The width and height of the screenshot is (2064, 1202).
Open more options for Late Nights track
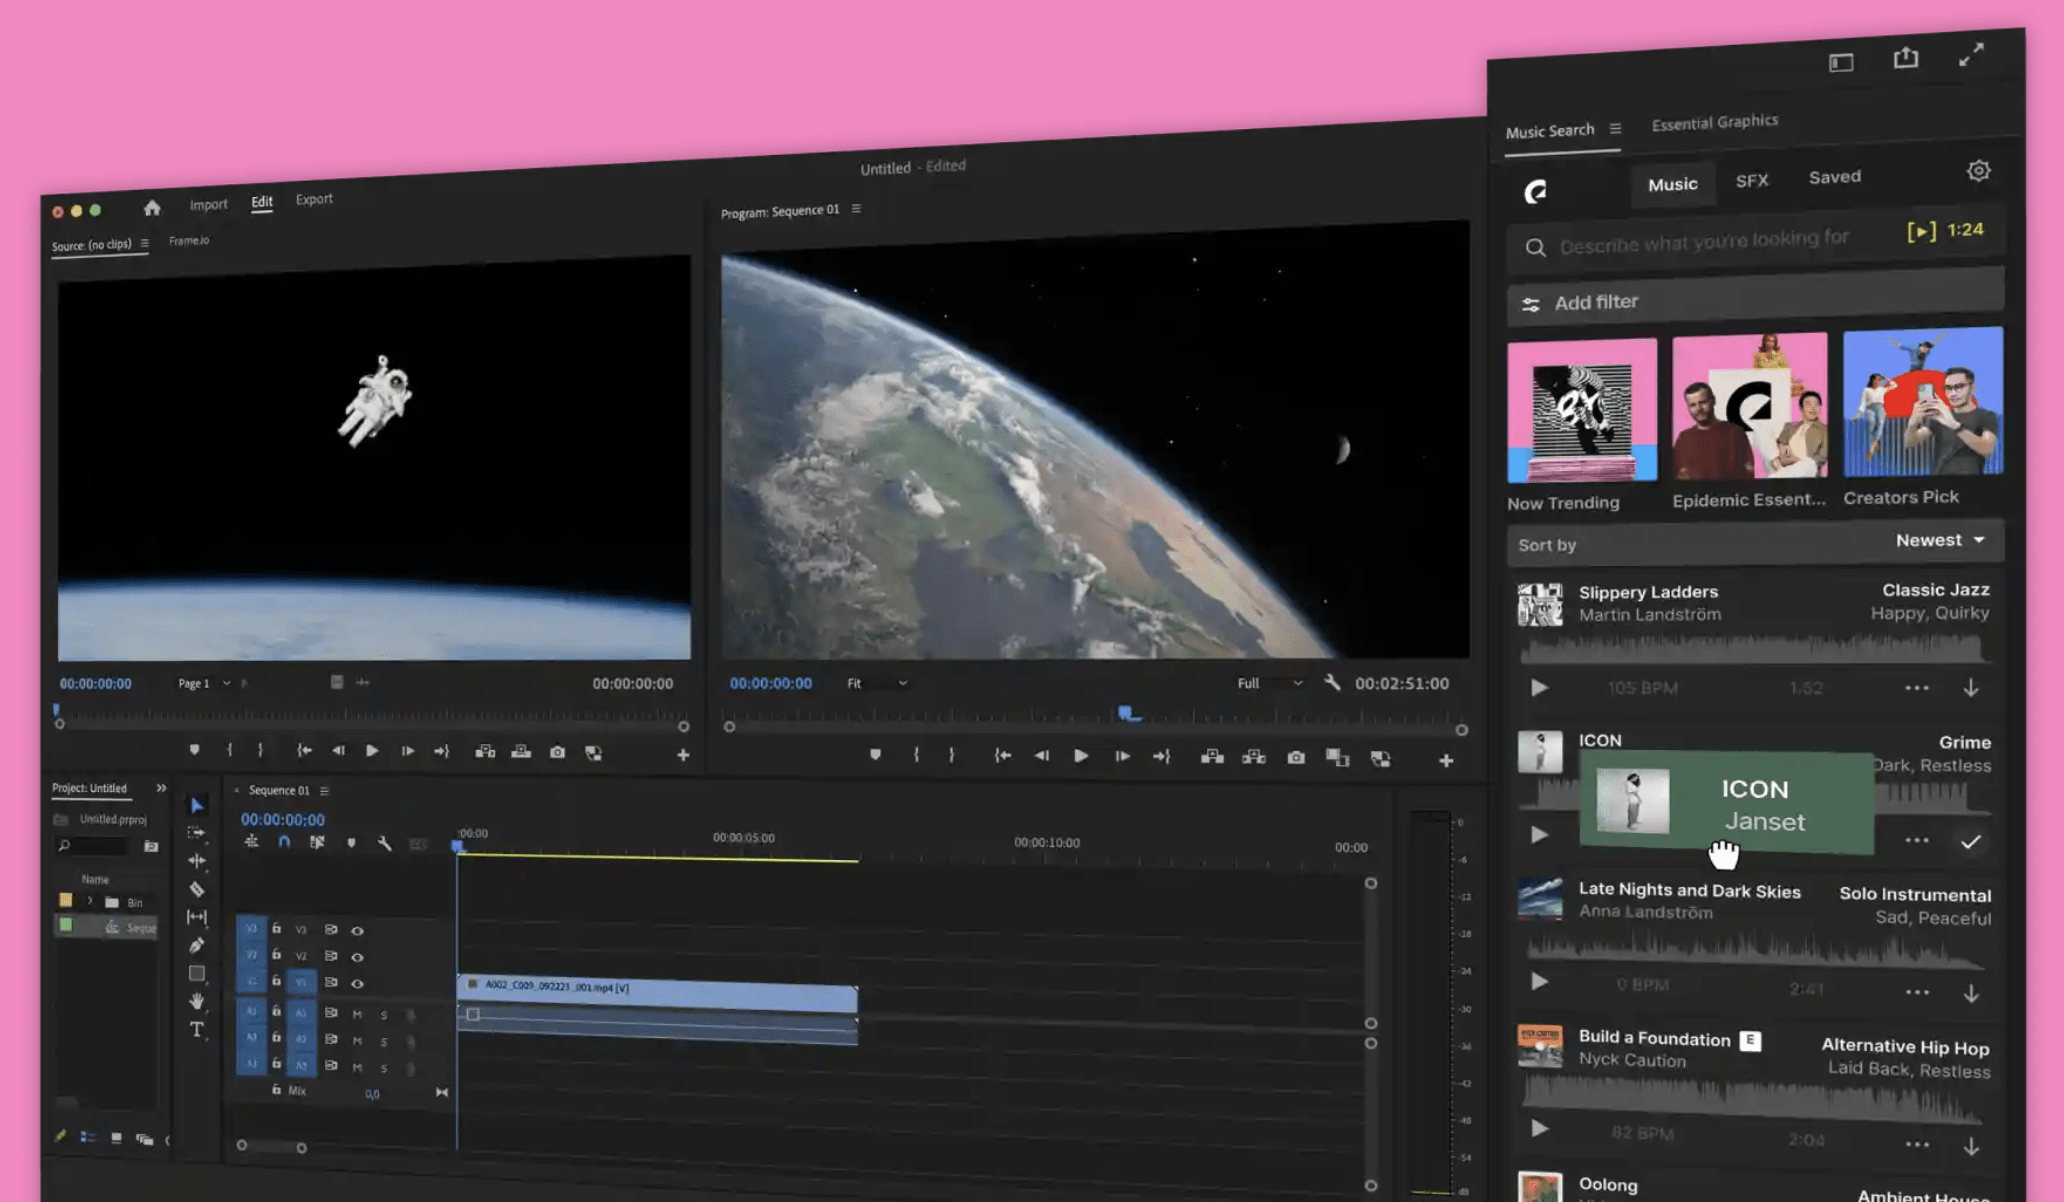(1916, 992)
